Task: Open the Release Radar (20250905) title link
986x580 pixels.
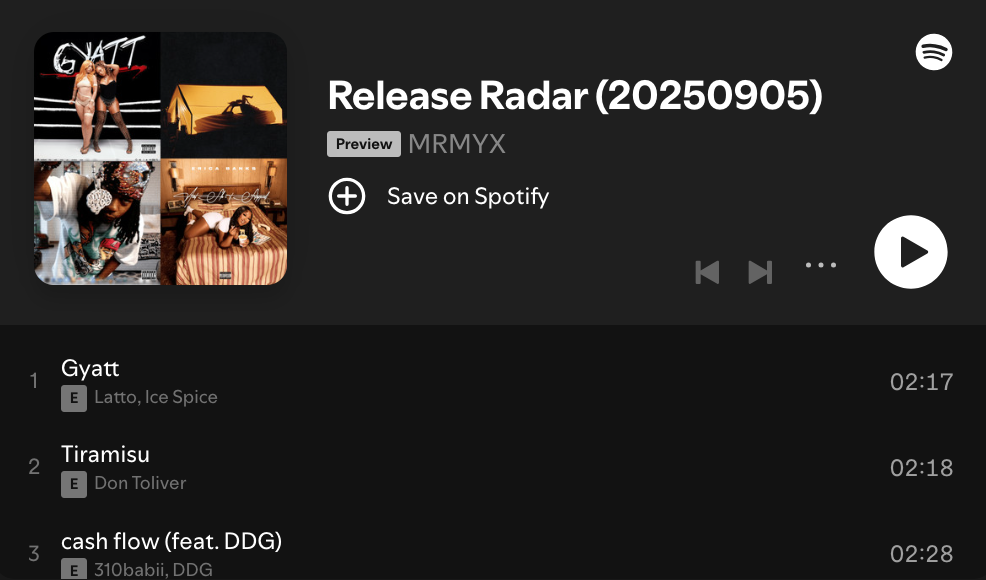Action: click(575, 96)
